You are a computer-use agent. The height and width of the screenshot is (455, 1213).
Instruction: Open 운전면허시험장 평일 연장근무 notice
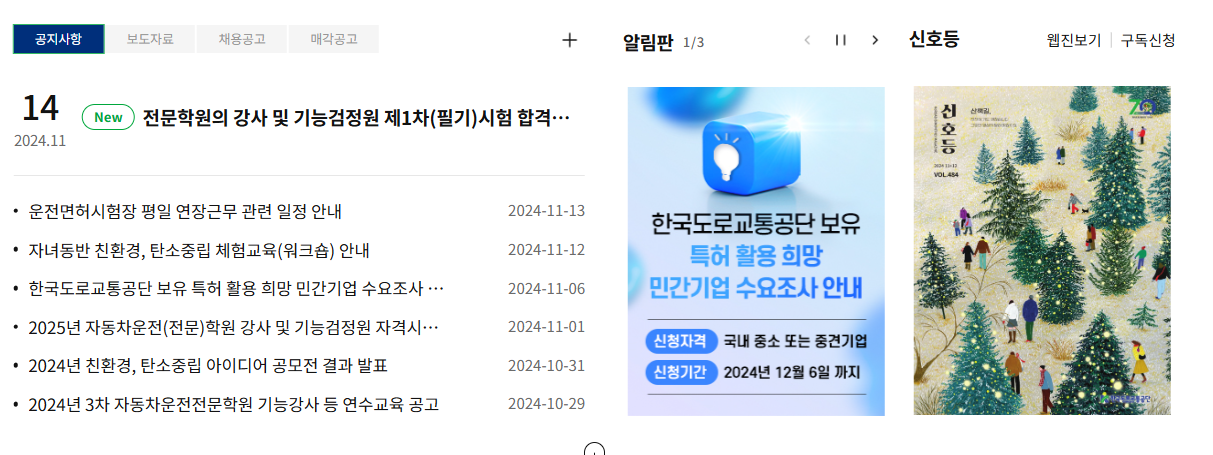(186, 211)
